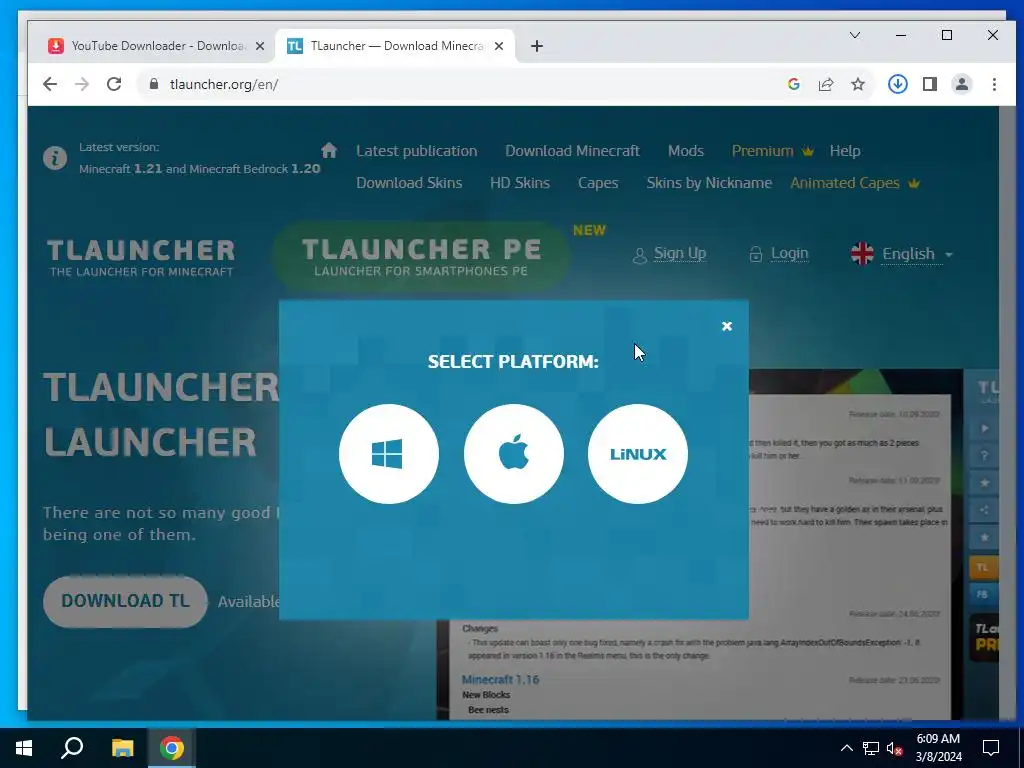Expand the English language dropdown
Viewport: 1024px width, 768px height.
[902, 253]
